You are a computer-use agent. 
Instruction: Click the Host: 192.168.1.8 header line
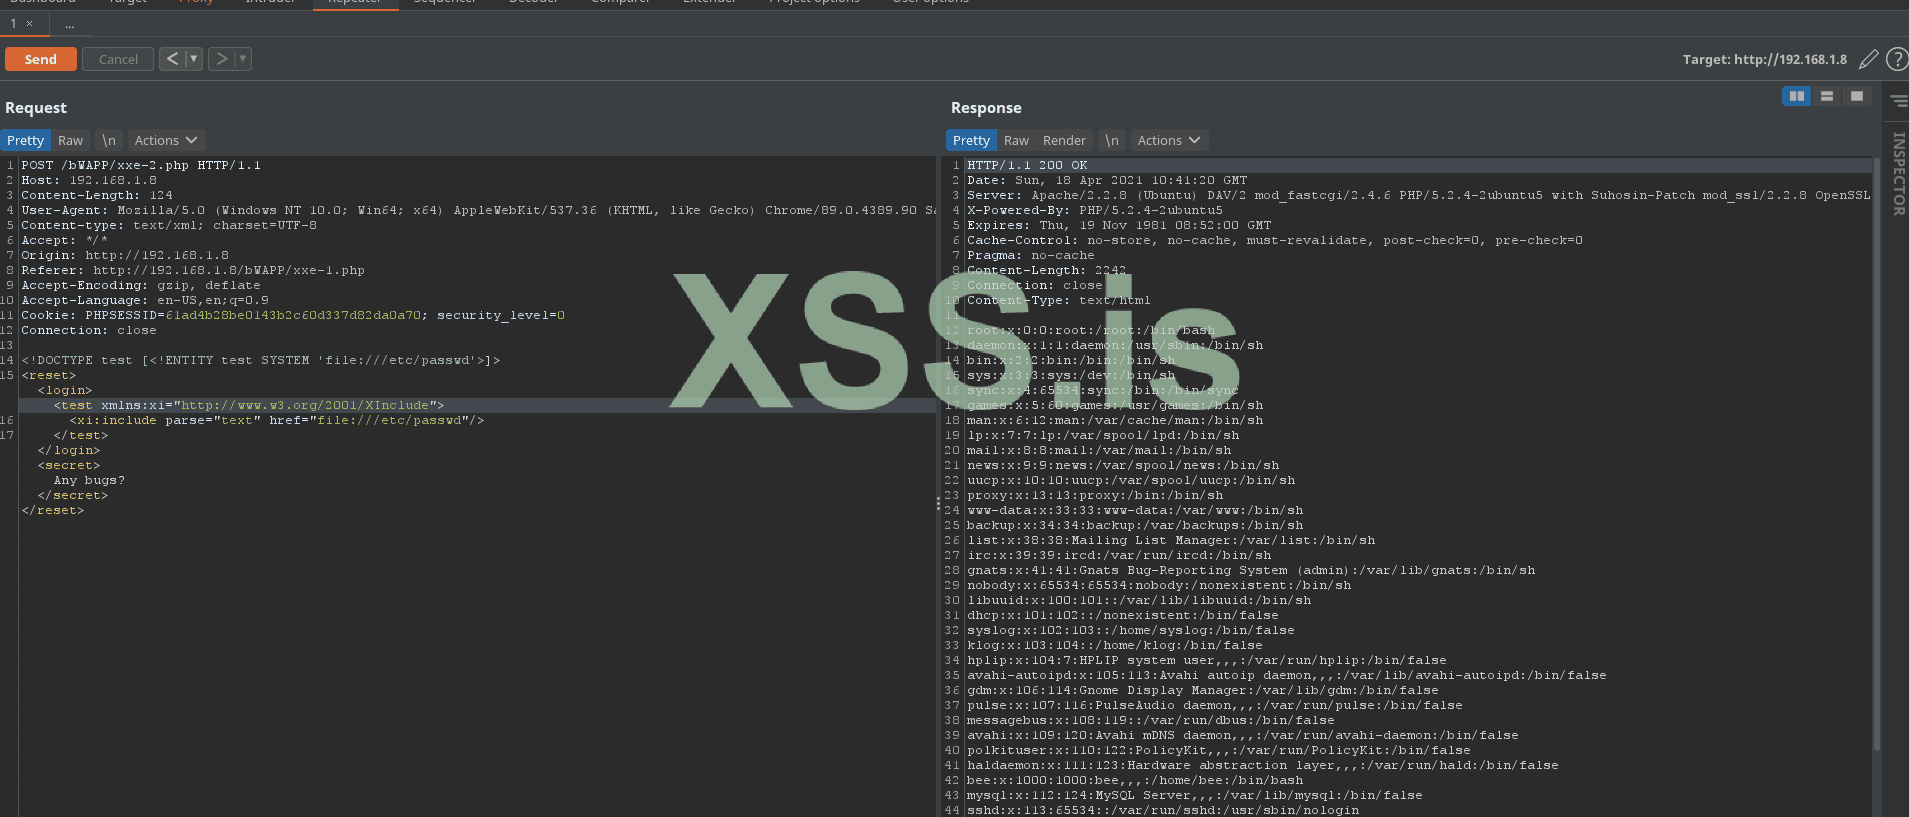click(89, 181)
